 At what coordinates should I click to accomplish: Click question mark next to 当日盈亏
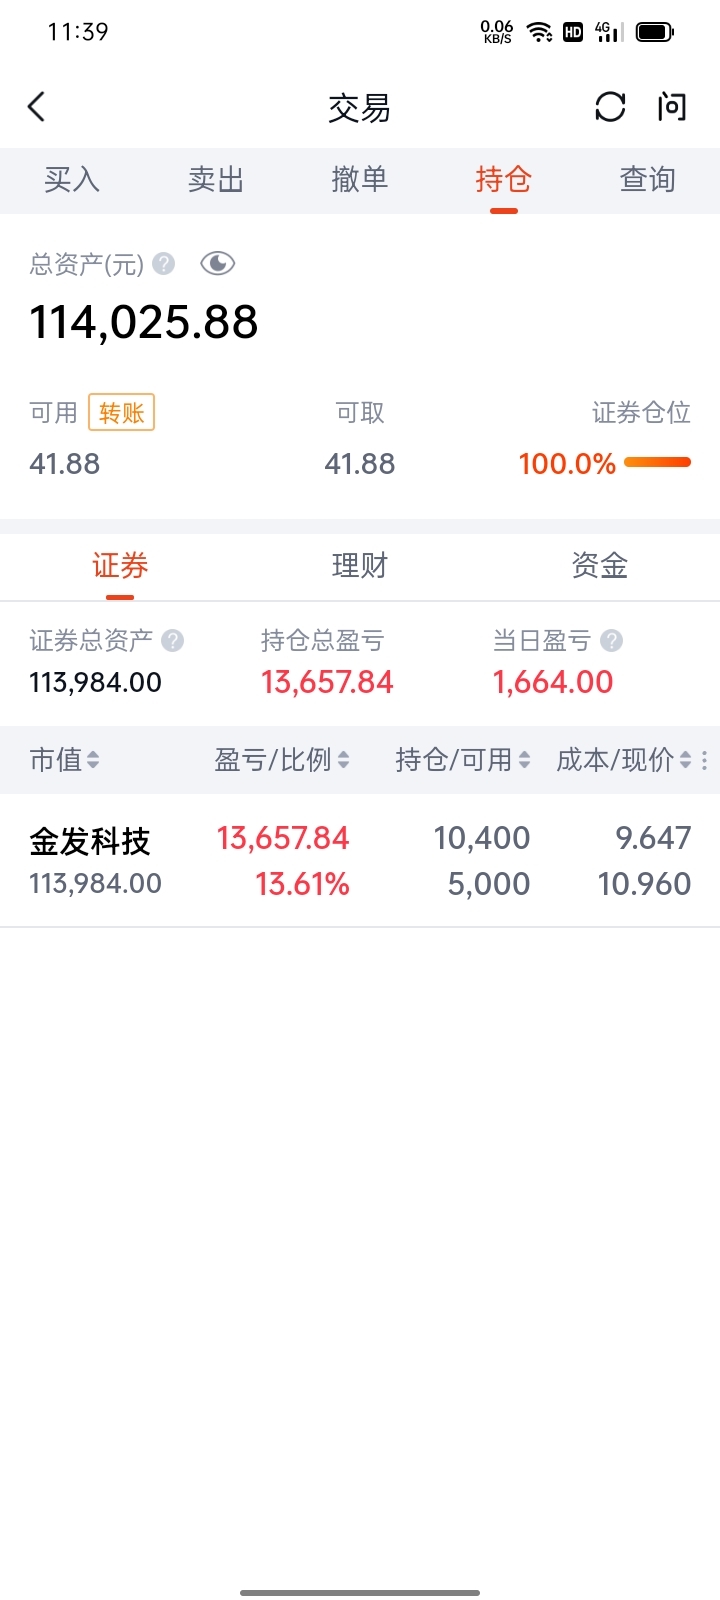coord(612,640)
